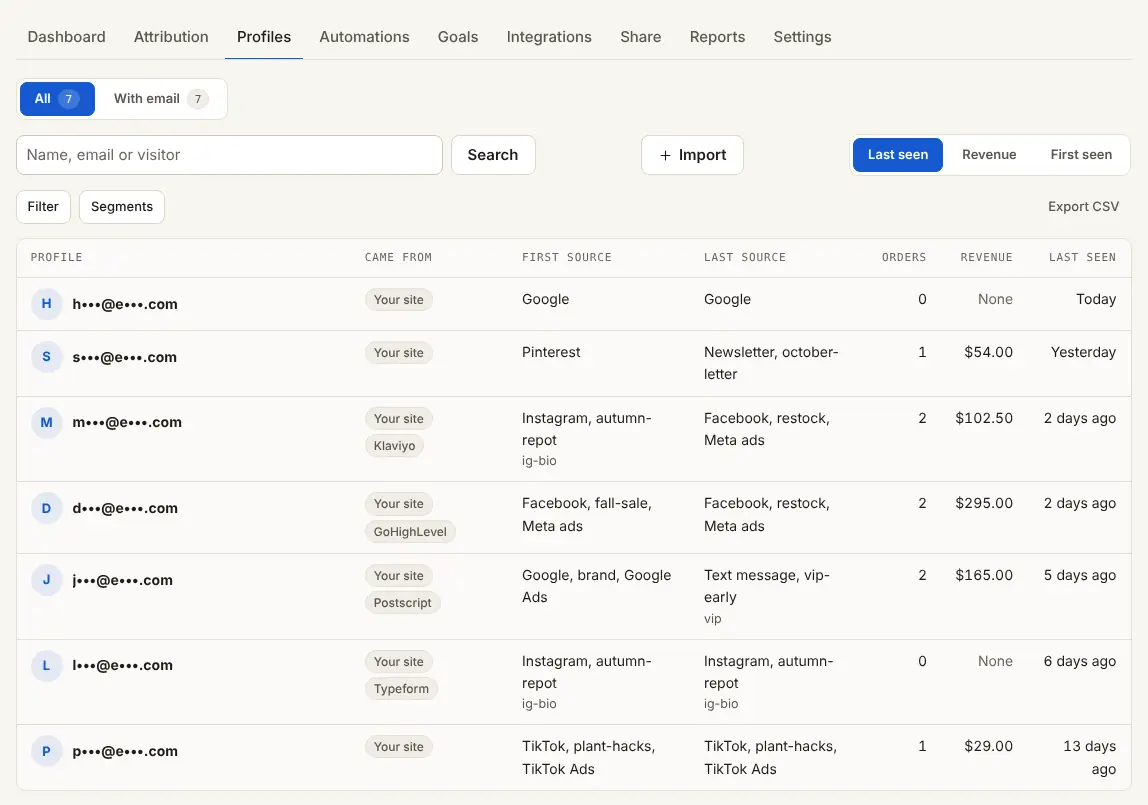This screenshot has width=1148, height=805.
Task: Click the LAST SEEN column header
Action: (1082, 257)
